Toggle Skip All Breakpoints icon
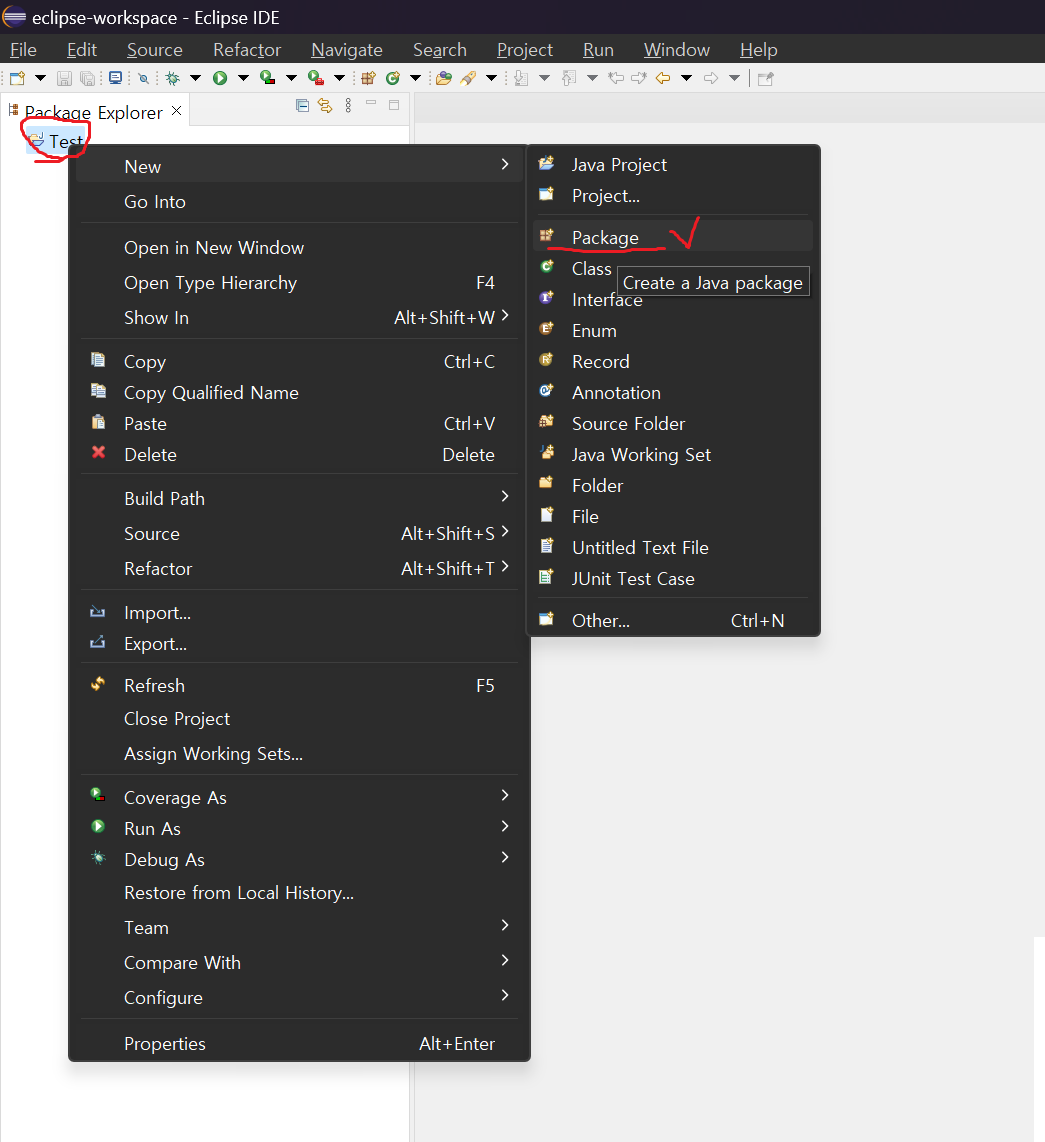Viewport: 1045px width, 1142px height. pyautogui.click(x=143, y=78)
